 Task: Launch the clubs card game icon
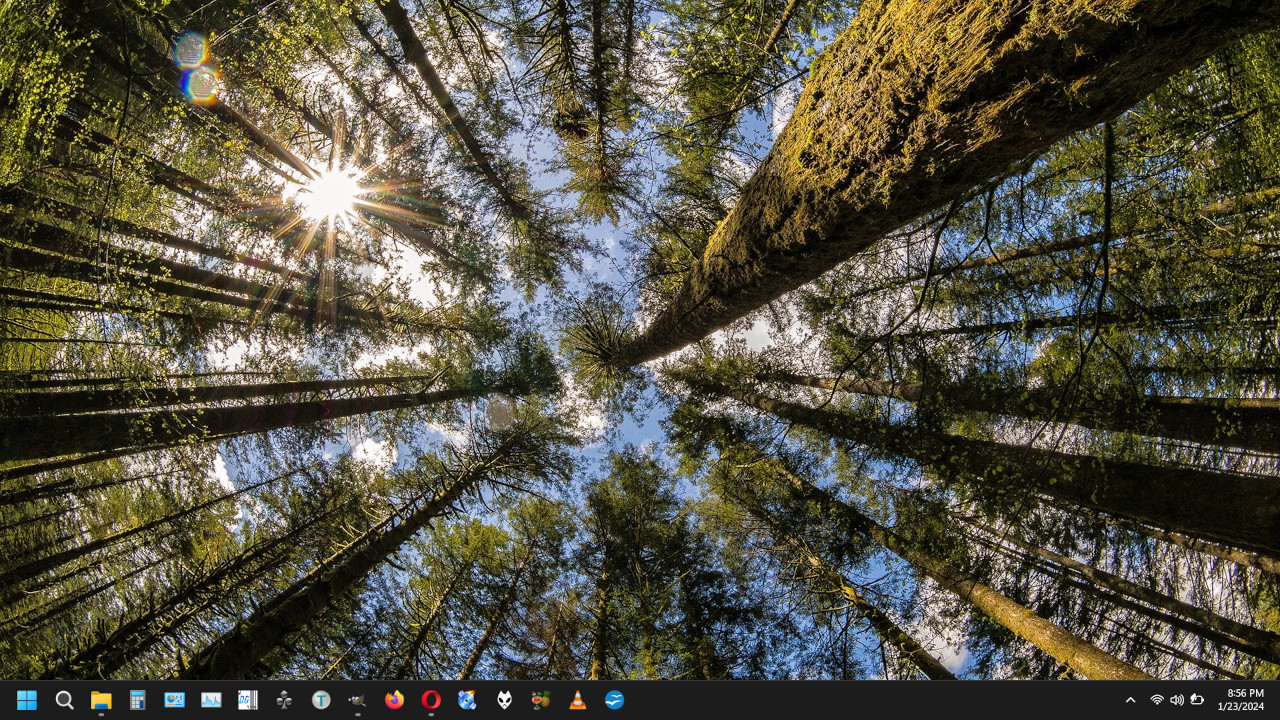[x=284, y=700]
